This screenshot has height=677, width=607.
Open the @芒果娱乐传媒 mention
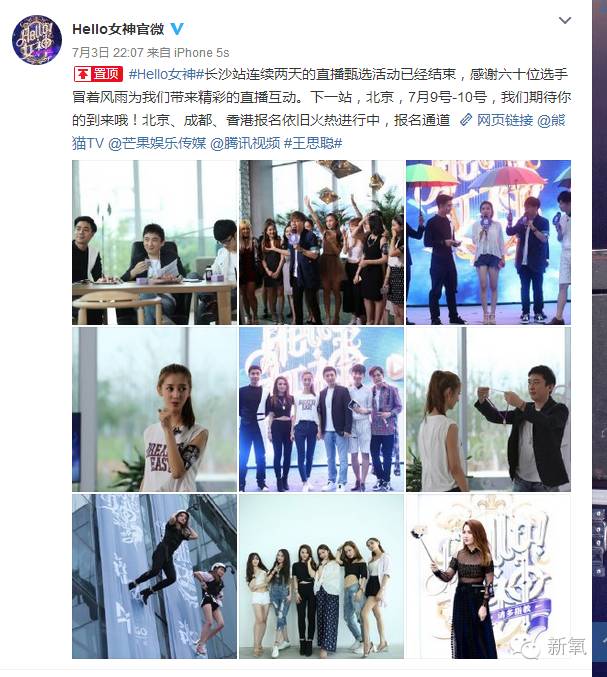coord(157,143)
